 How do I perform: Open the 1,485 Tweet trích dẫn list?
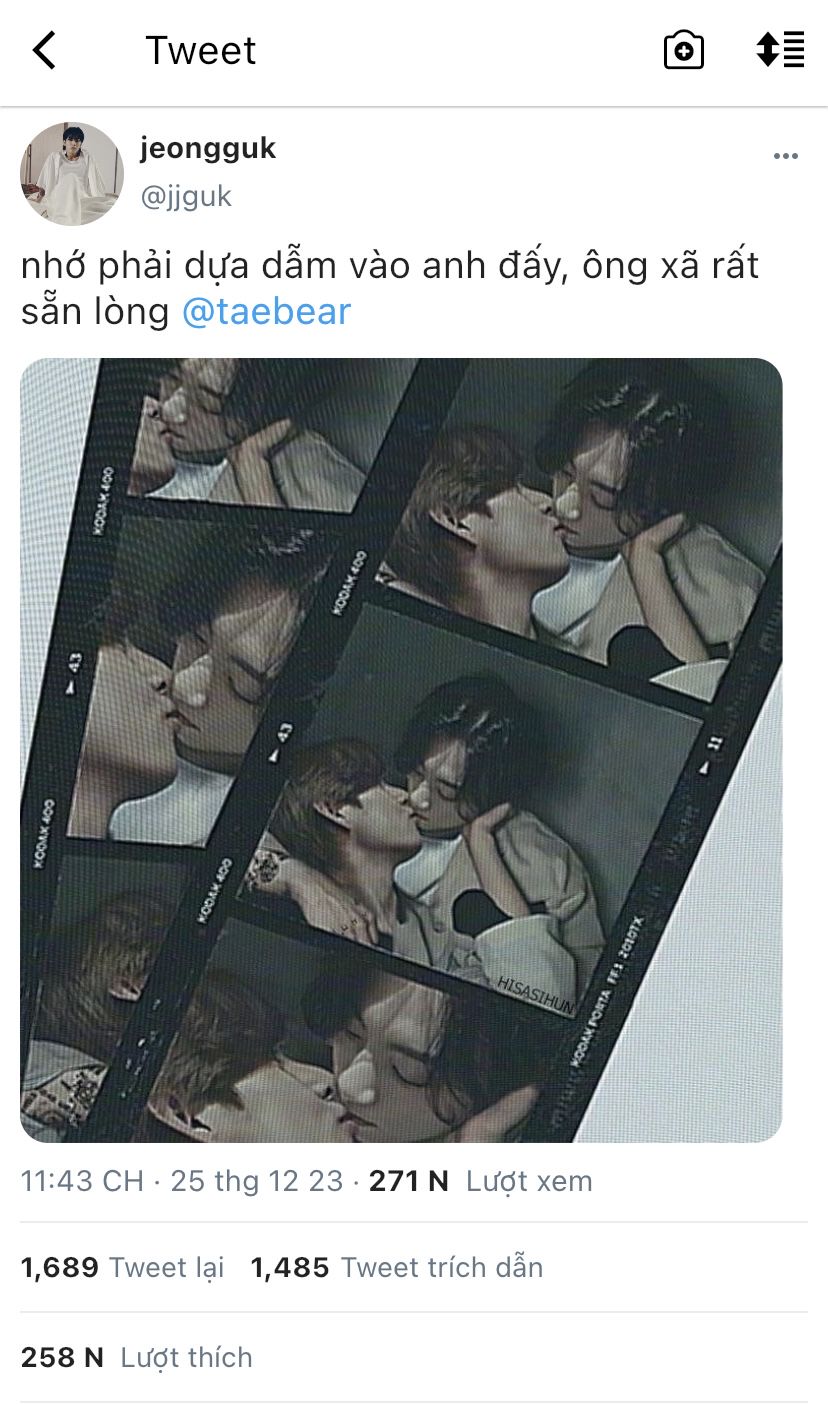tap(397, 1268)
